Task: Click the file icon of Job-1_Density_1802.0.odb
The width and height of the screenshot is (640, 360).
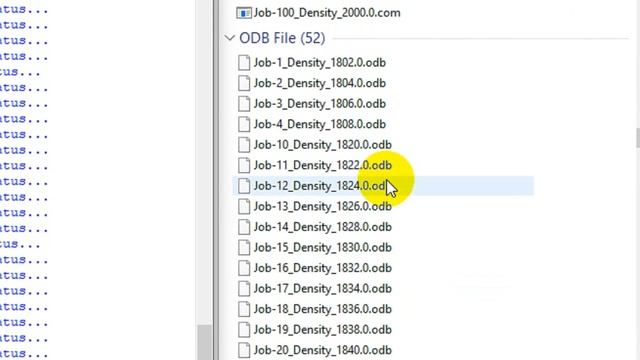Action: (244, 63)
